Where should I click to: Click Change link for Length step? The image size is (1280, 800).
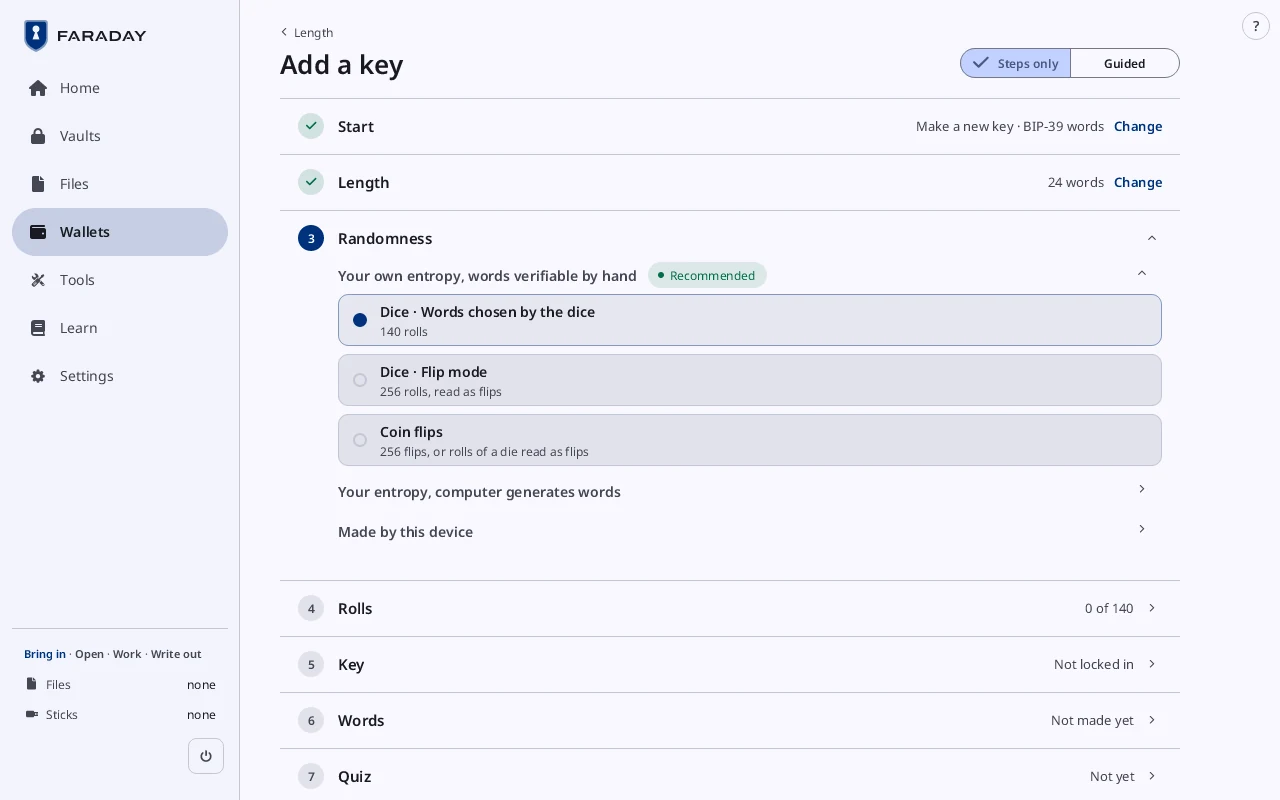1138,182
